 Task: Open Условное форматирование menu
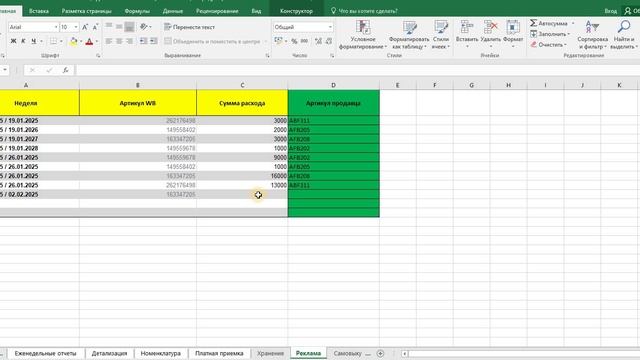coord(363,35)
